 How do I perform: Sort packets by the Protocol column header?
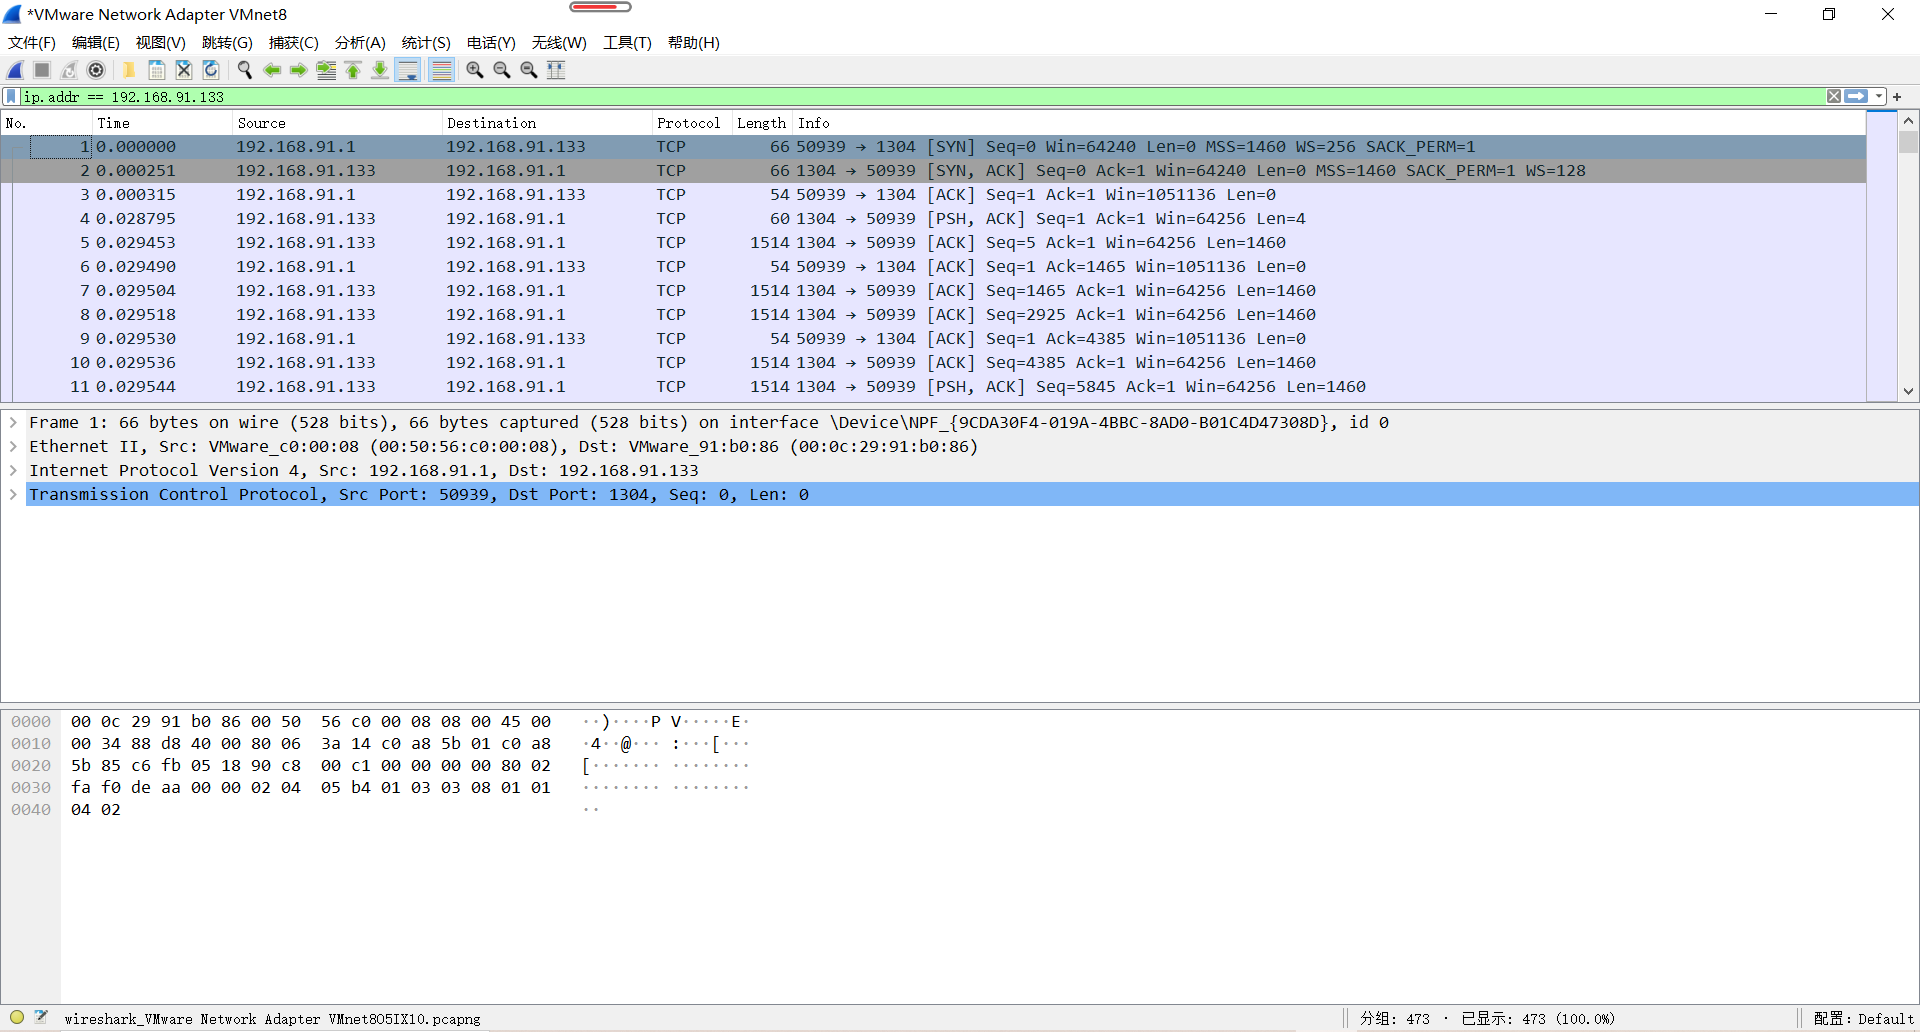click(x=692, y=123)
